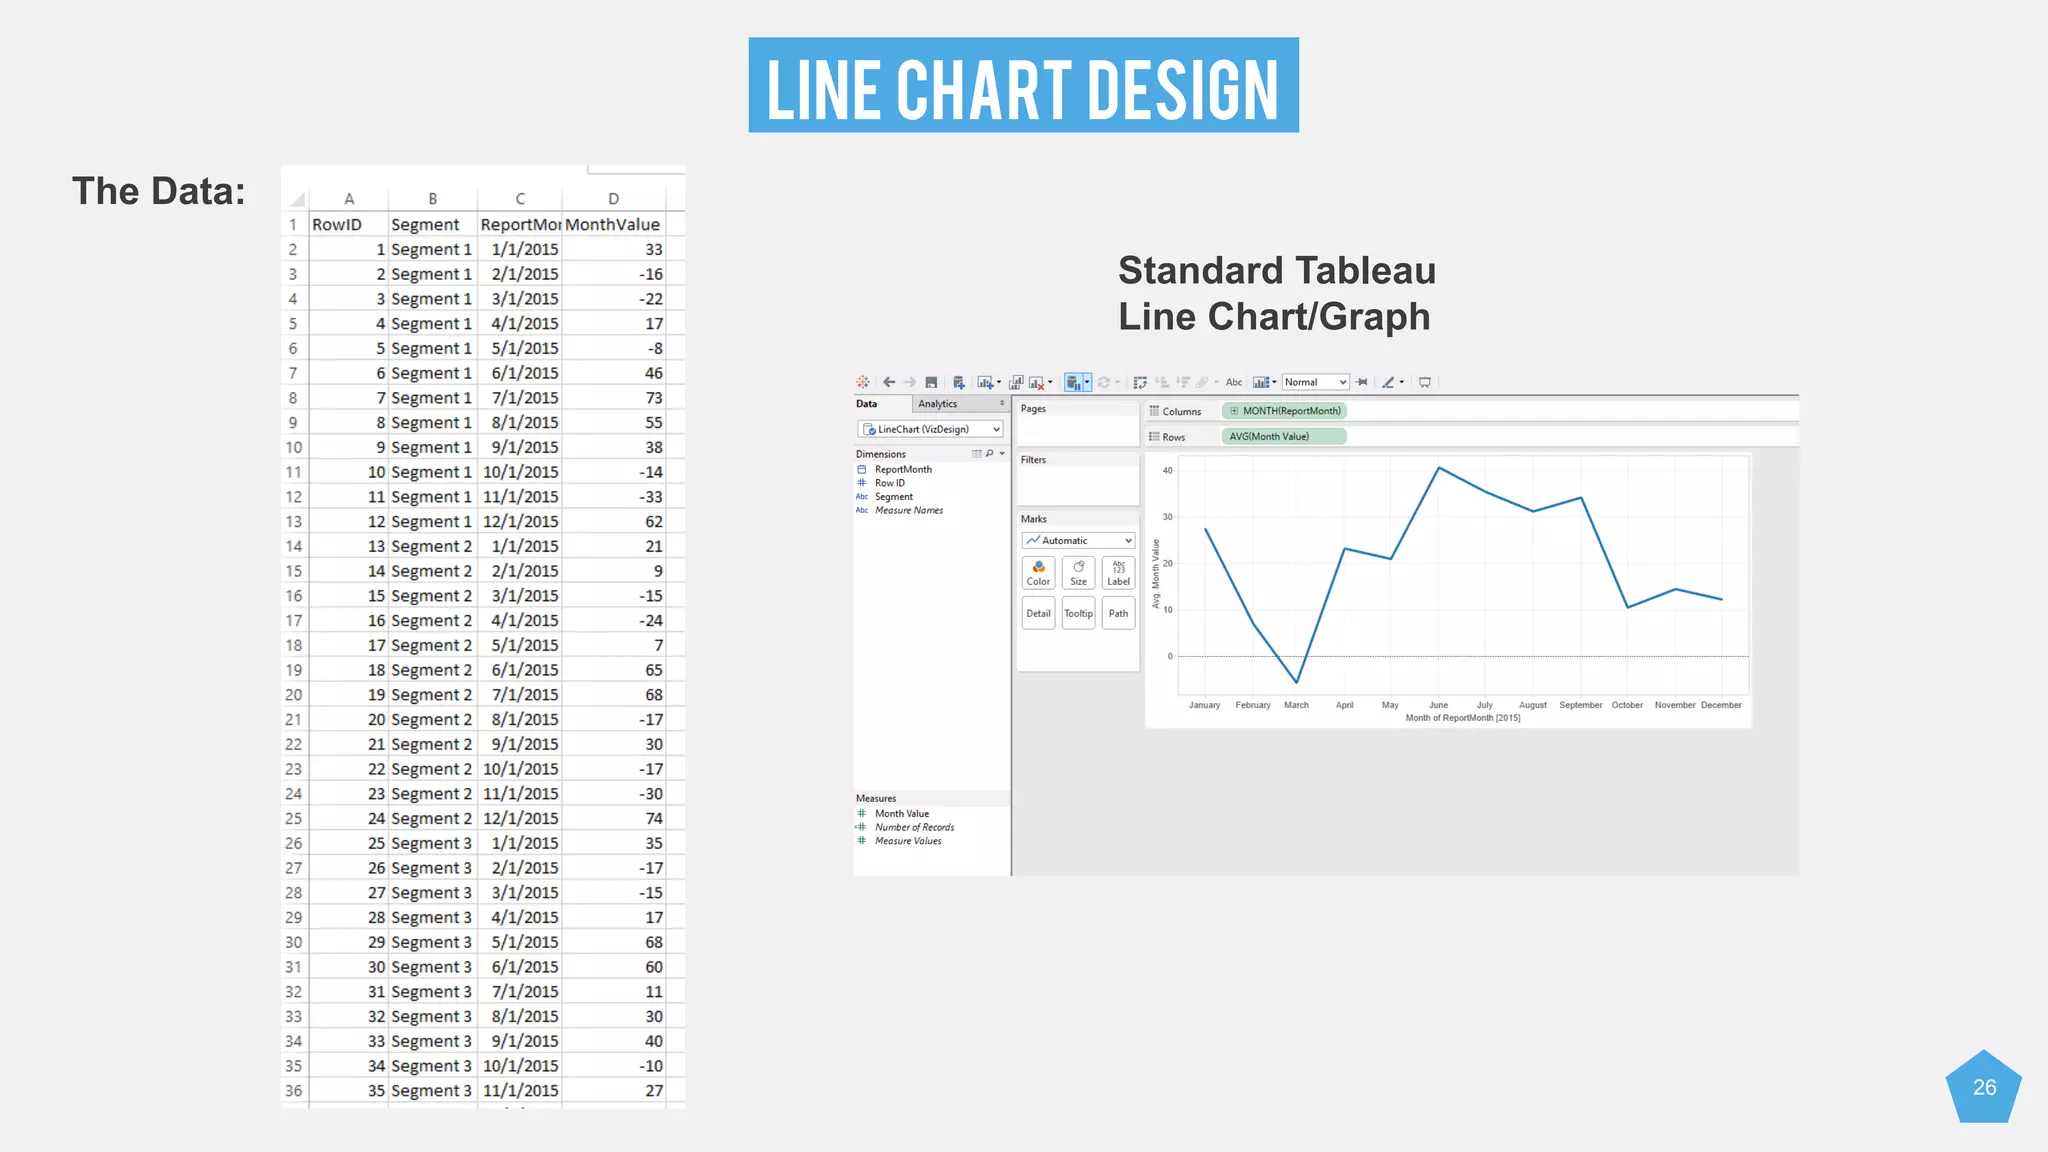Click the Color button in Marks card
This screenshot has height=1152, width=2048.
click(1038, 573)
